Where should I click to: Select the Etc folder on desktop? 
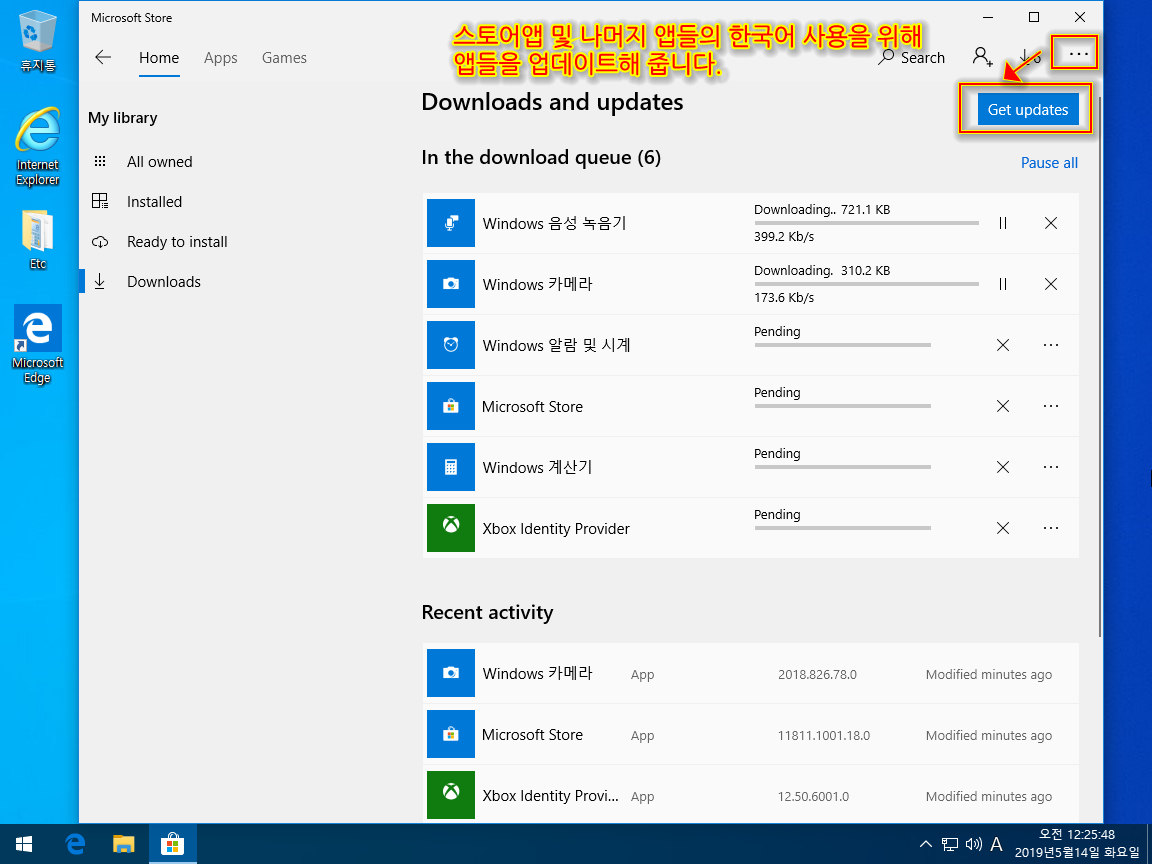point(37,240)
